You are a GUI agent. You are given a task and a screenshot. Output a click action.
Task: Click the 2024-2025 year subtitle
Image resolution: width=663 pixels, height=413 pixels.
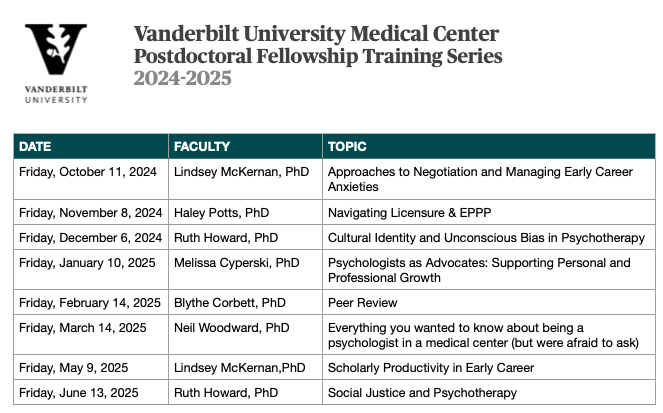click(x=182, y=77)
